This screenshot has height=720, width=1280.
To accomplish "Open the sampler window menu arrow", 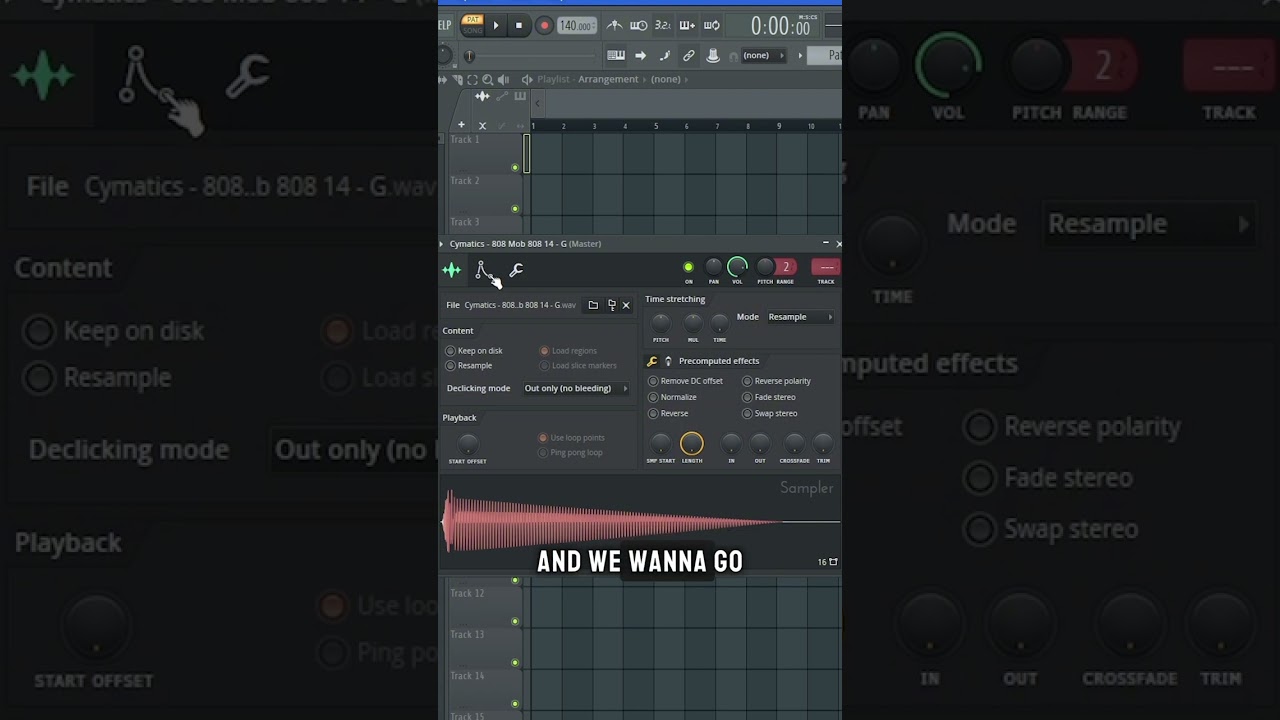I will point(441,244).
